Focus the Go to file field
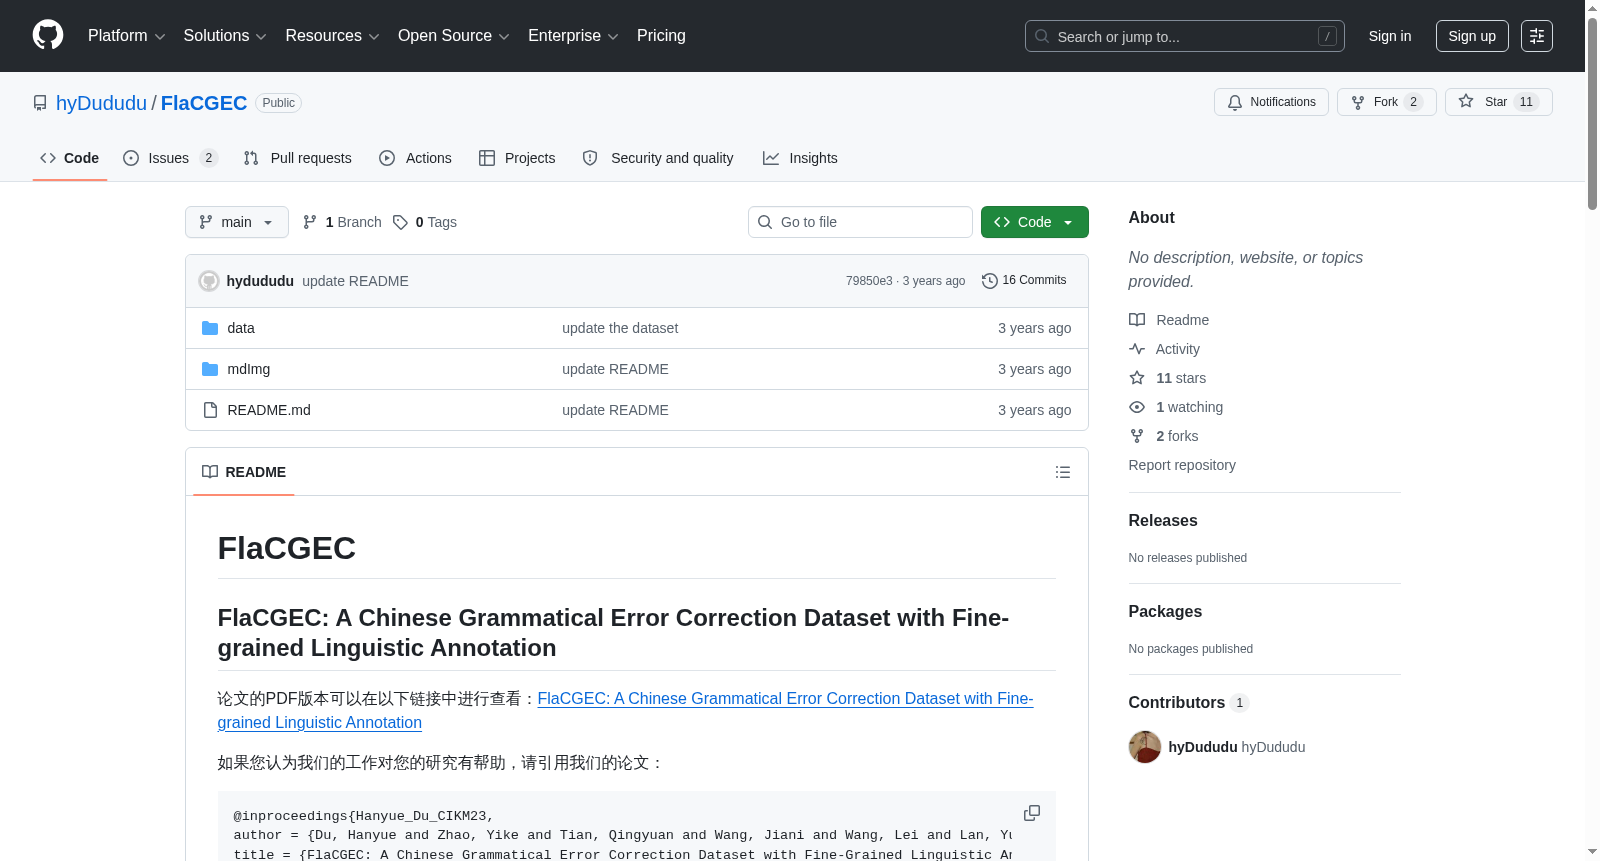This screenshot has height=861, width=1600. pos(860,222)
